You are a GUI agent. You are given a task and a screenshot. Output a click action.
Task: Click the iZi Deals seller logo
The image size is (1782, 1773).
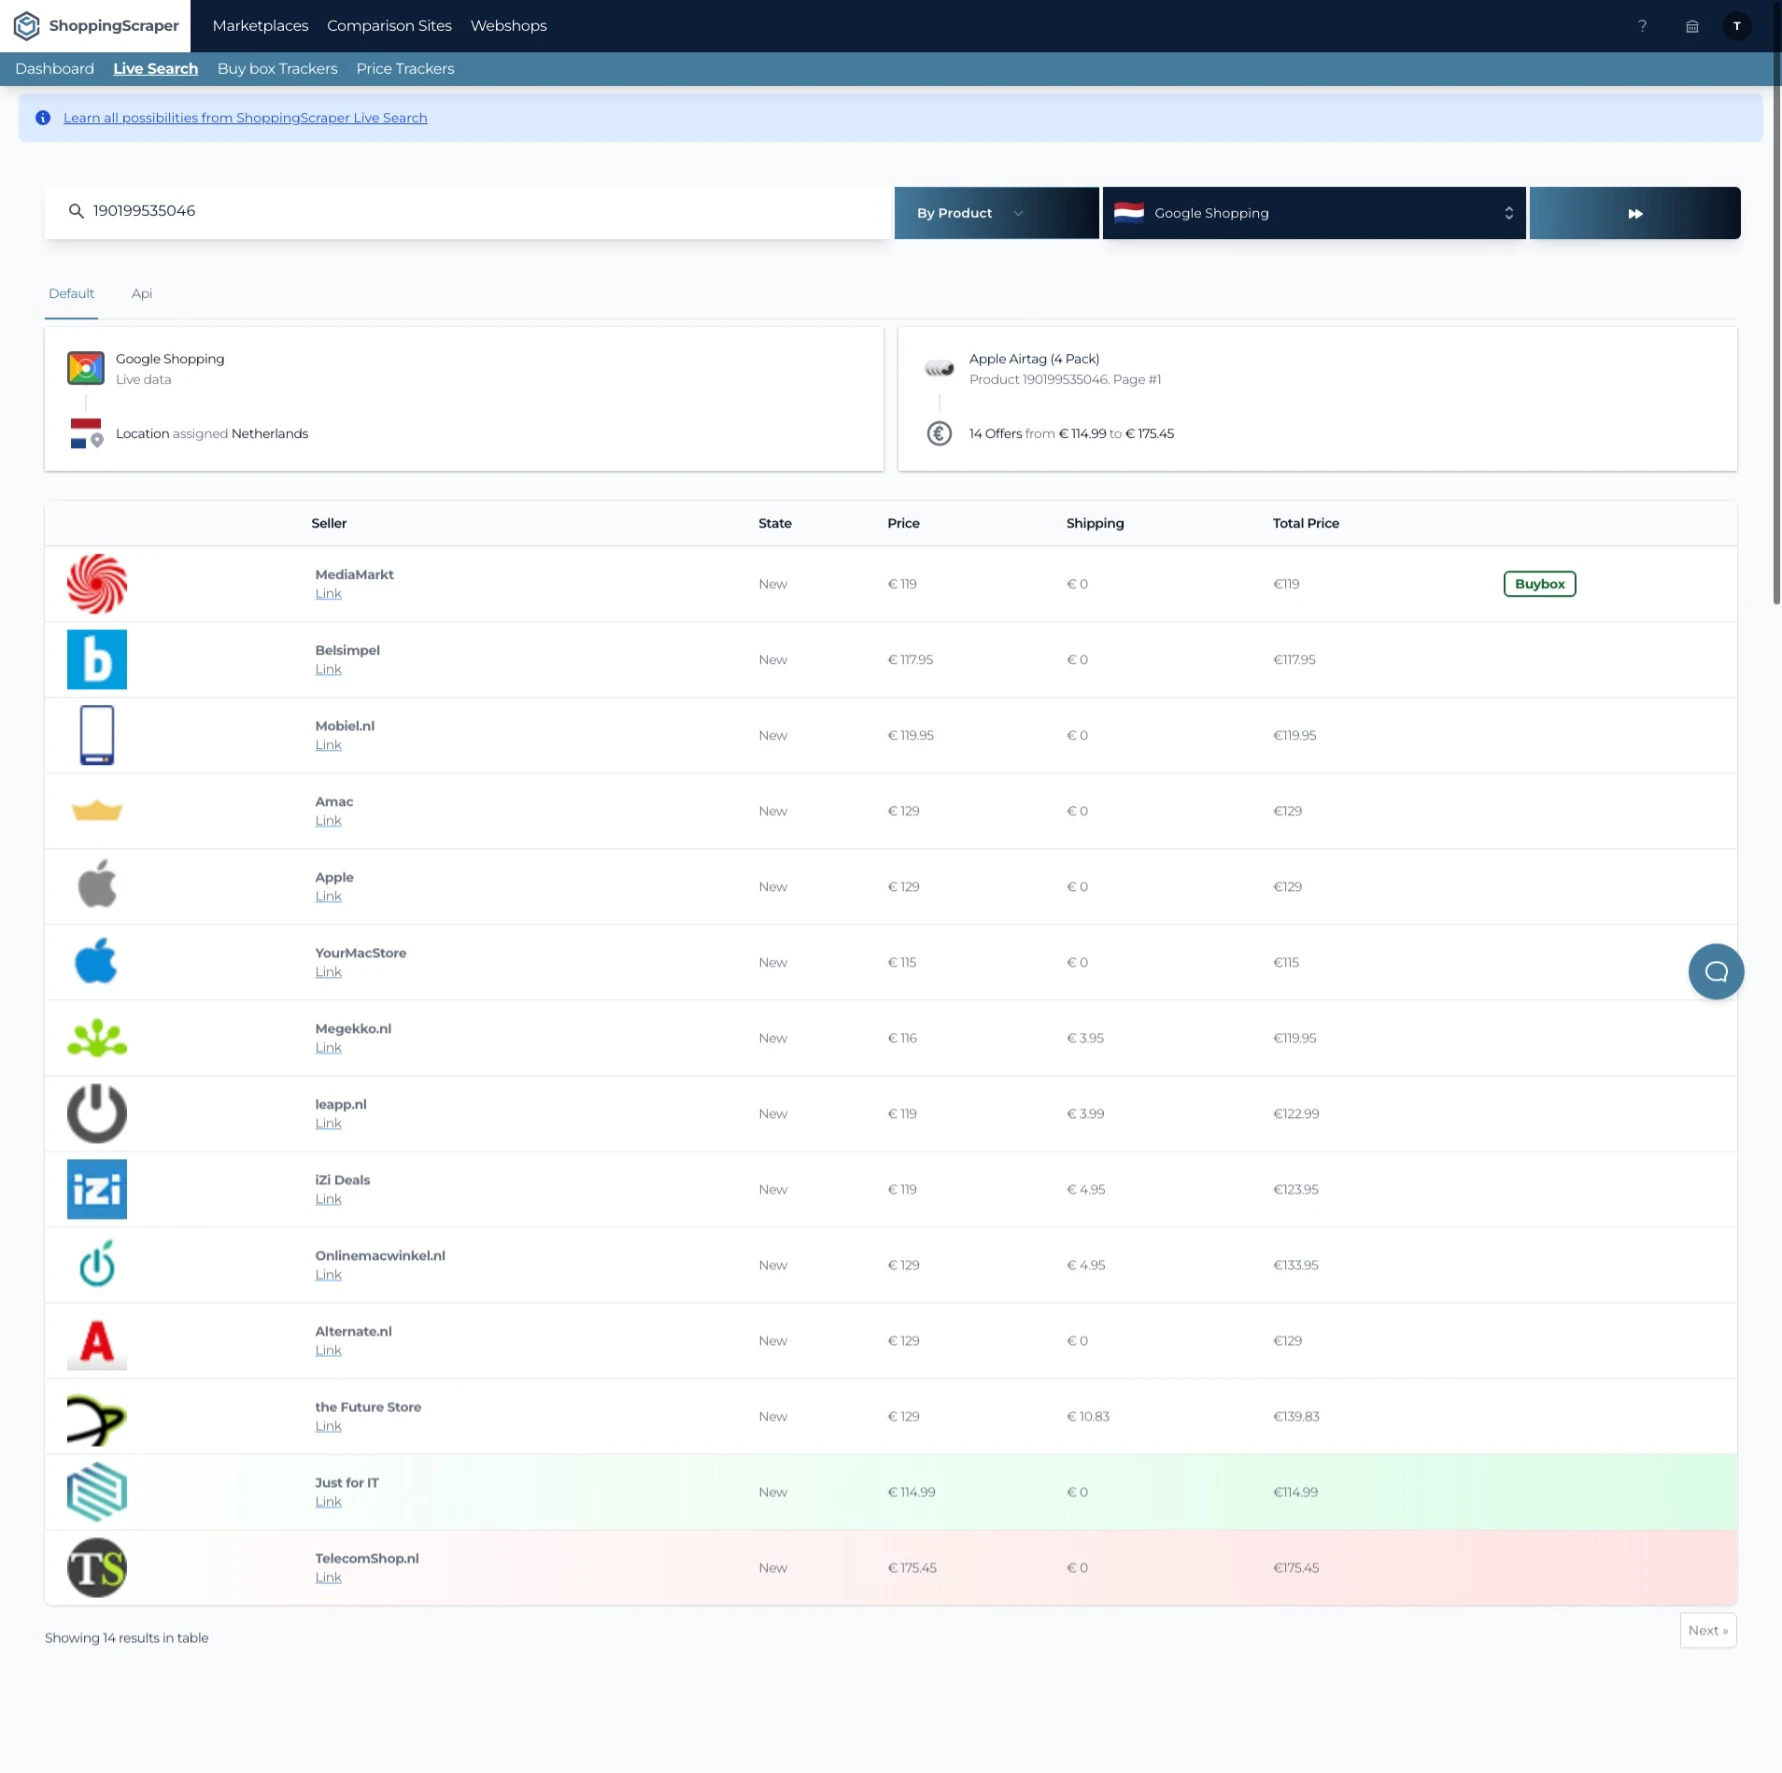coord(96,1189)
